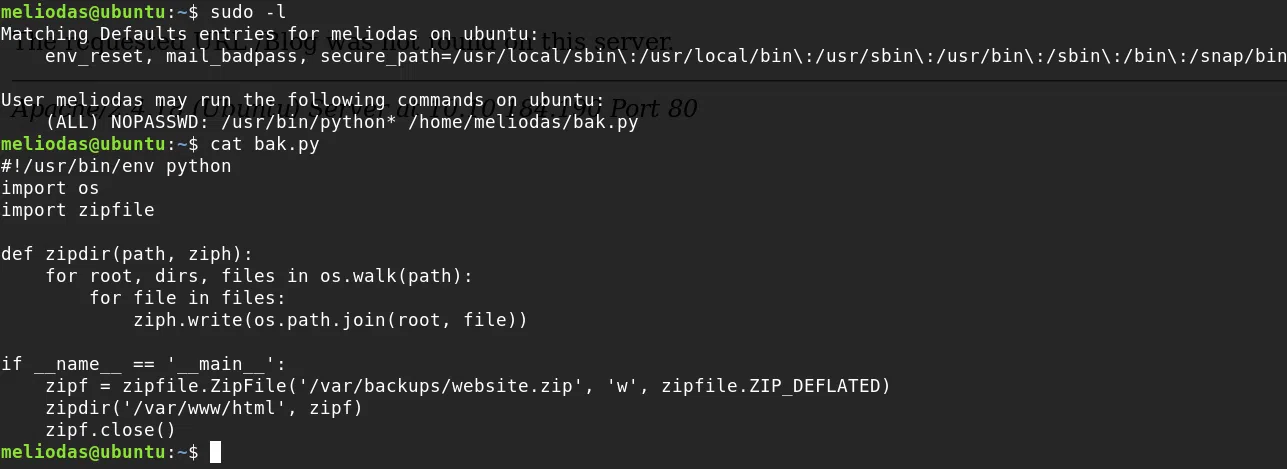Click the "zipdir('/var/www/html', zipf)" call
Viewport: 1287px width, 469px height.
click(204, 408)
